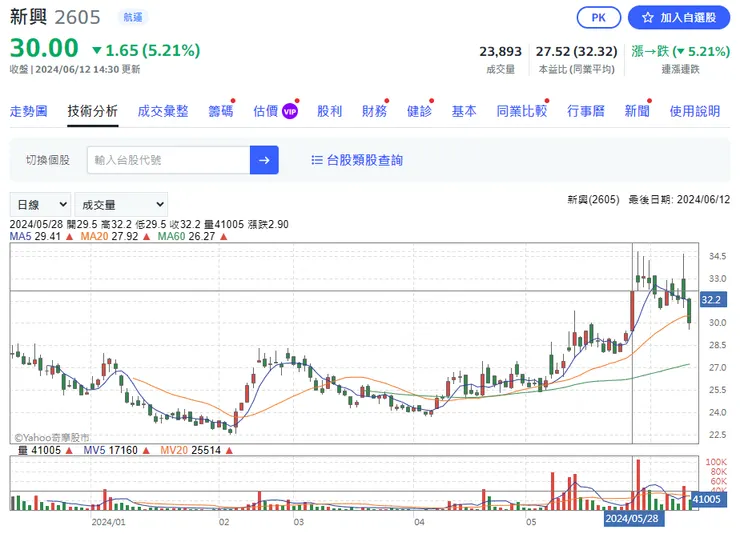The image size is (740, 537).
Task: Click the purple VIP badge icon
Action: [x=290, y=112]
